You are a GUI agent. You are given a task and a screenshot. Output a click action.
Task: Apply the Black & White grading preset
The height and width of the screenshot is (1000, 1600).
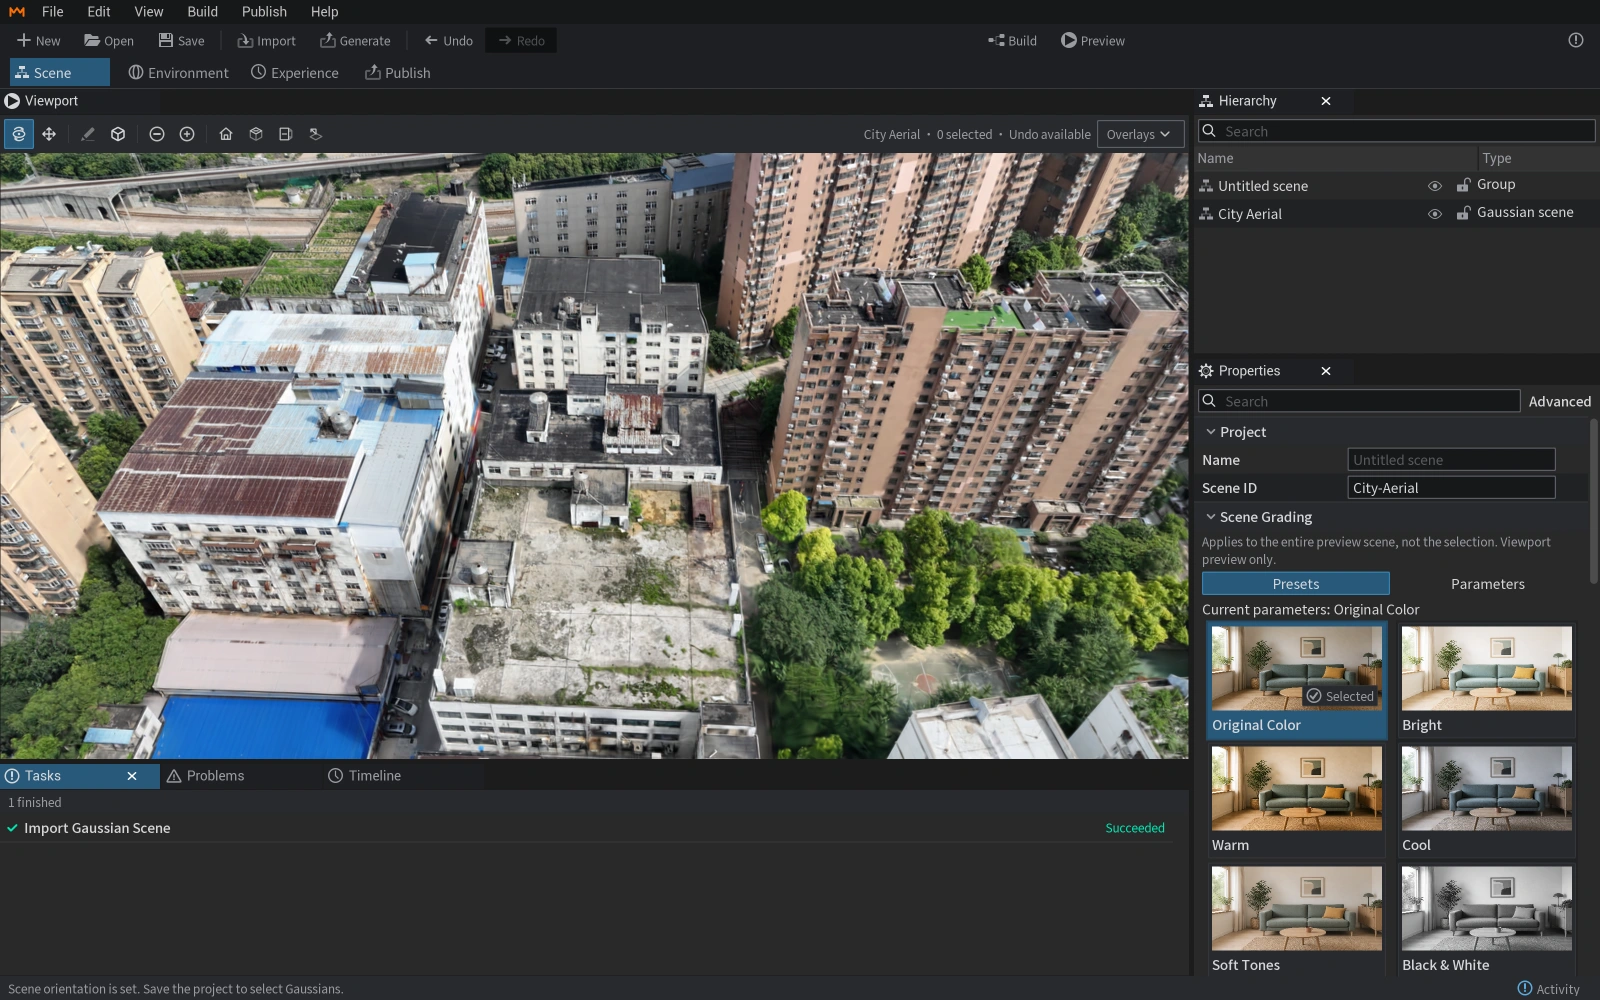[x=1486, y=920]
